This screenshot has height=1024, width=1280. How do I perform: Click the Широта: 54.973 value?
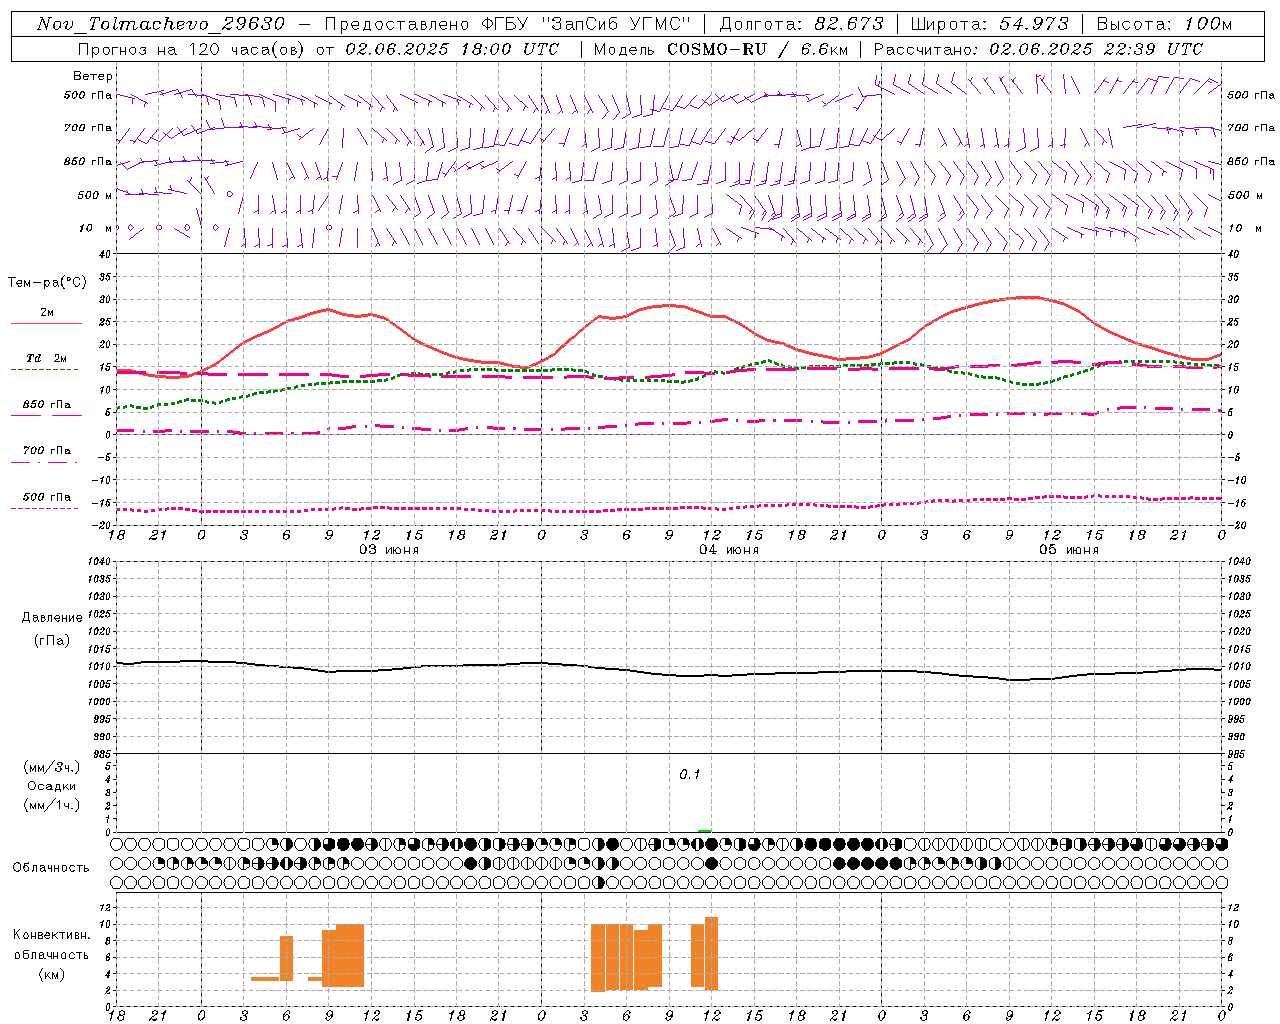click(x=989, y=24)
